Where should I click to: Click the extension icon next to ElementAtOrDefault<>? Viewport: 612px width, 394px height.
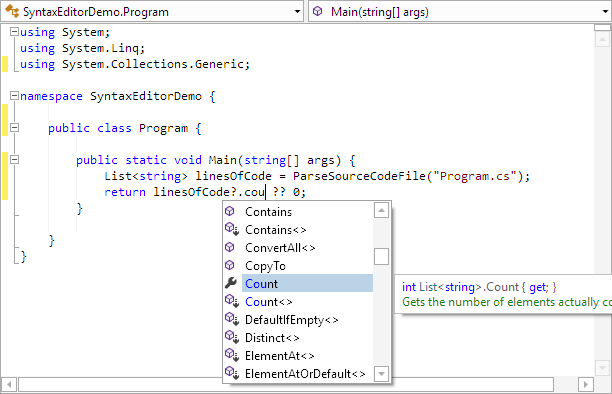coord(231,373)
